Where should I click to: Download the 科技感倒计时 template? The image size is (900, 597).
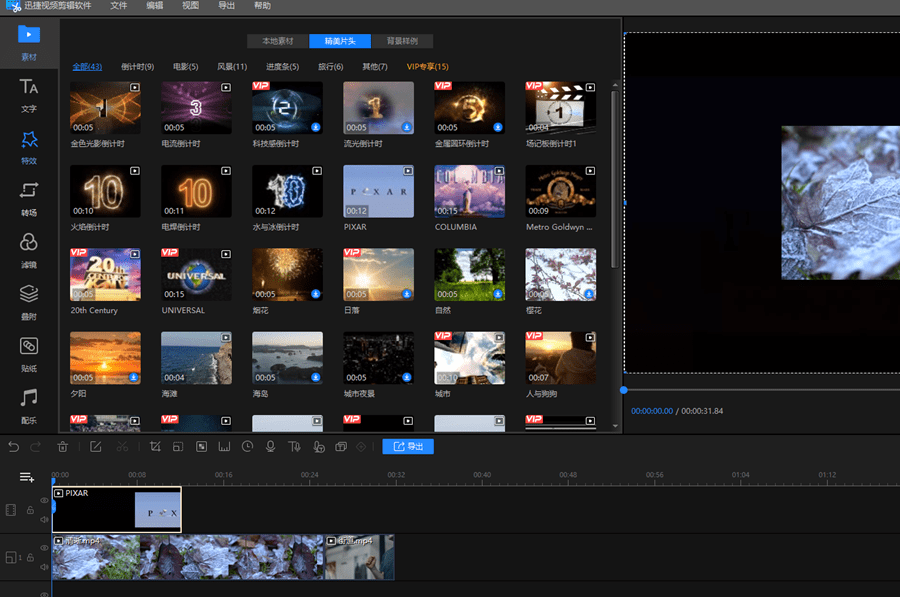(x=316, y=127)
